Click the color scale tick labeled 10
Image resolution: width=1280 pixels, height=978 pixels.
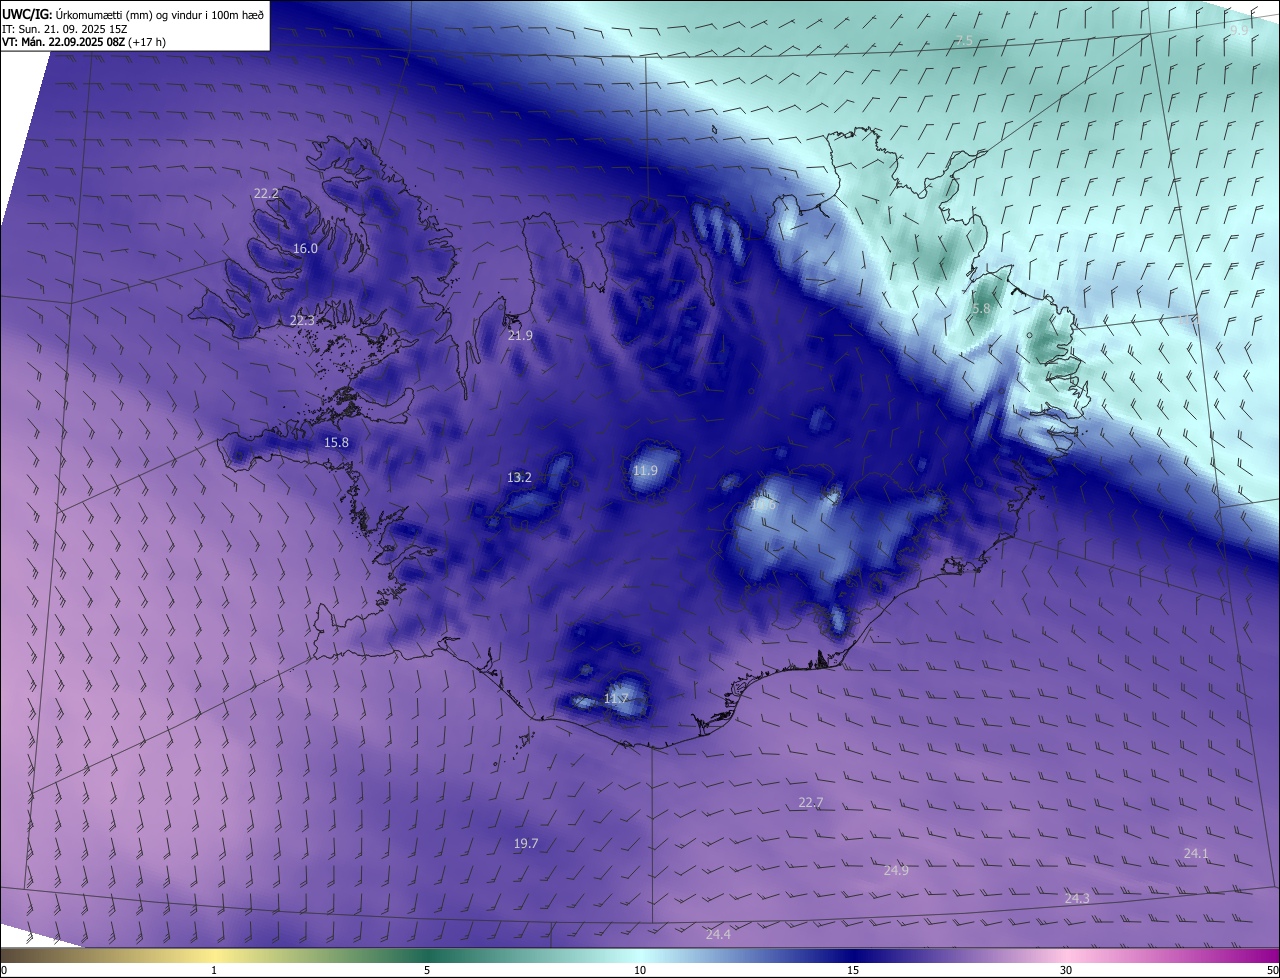pos(640,970)
